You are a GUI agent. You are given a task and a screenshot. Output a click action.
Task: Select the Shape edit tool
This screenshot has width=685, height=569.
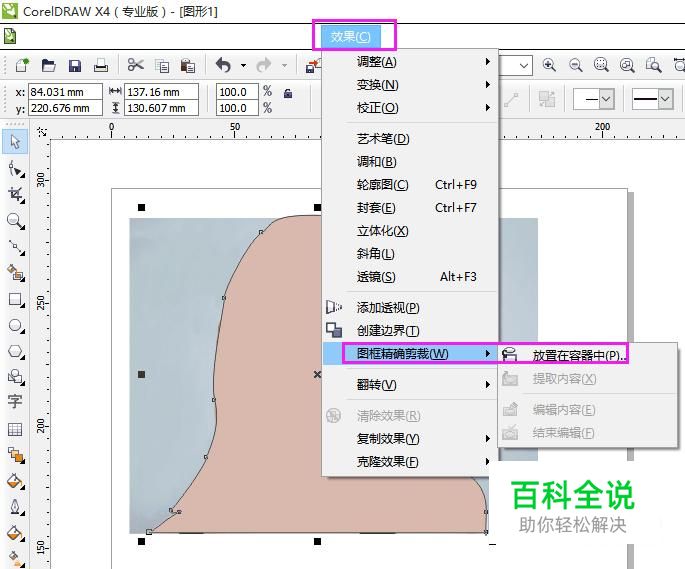click(16, 169)
